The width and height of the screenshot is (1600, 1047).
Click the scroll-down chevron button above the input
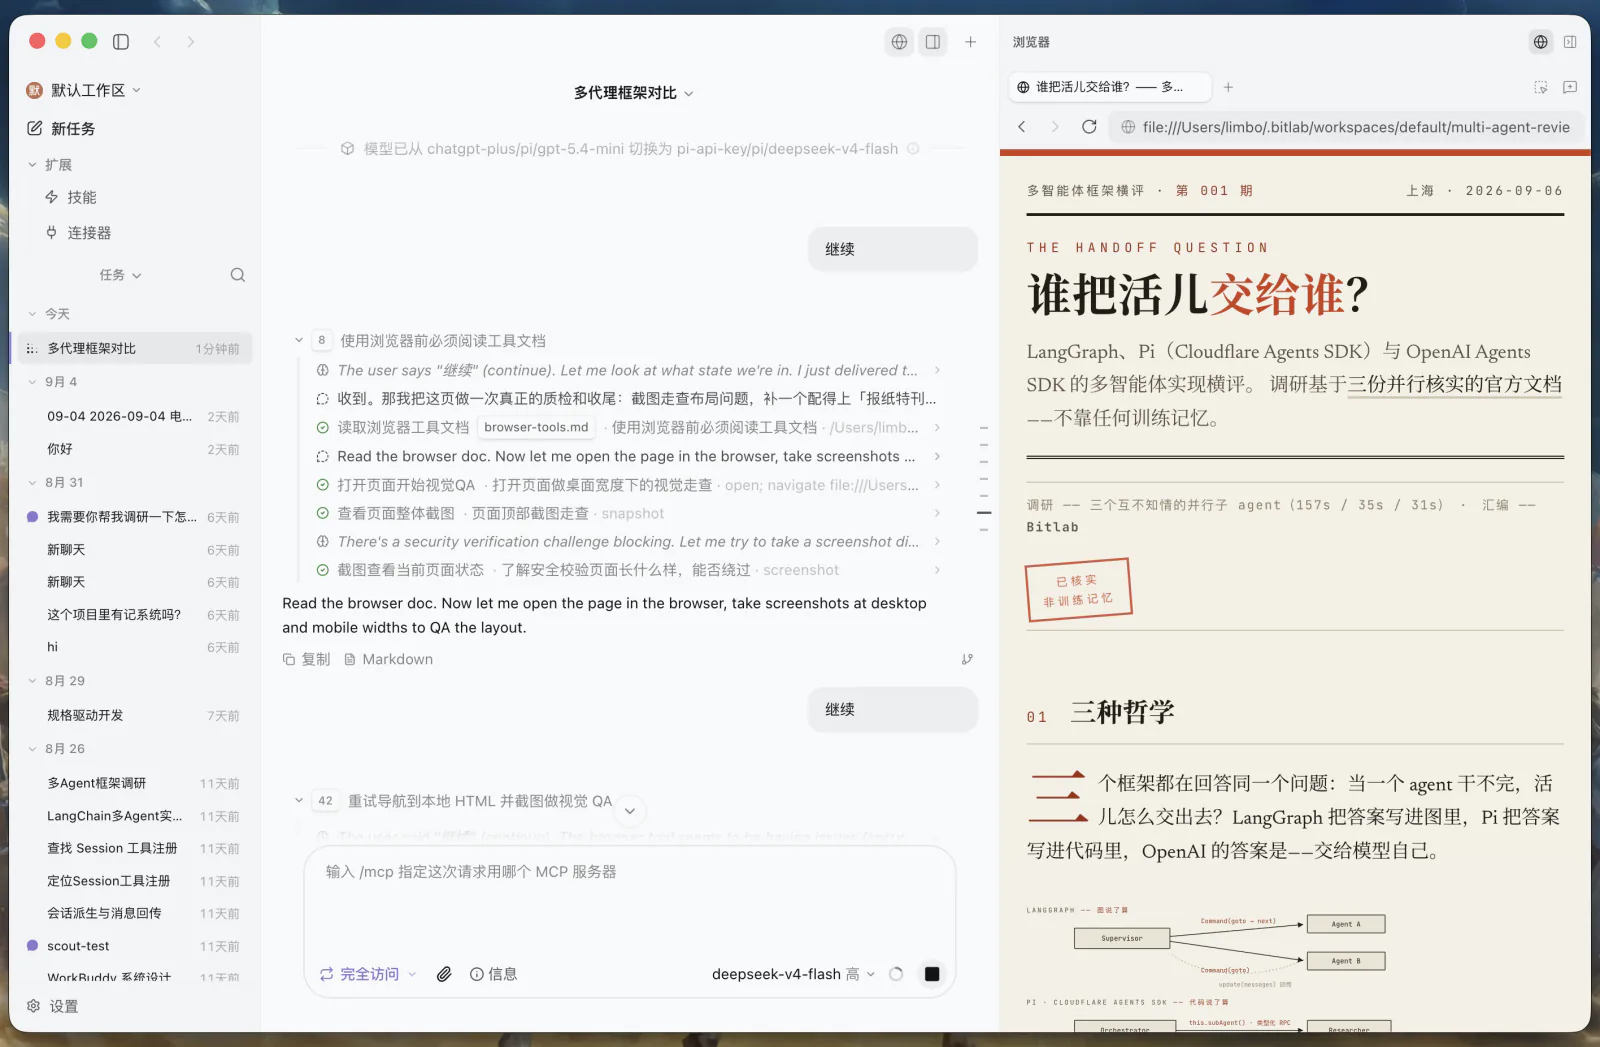coord(630,811)
